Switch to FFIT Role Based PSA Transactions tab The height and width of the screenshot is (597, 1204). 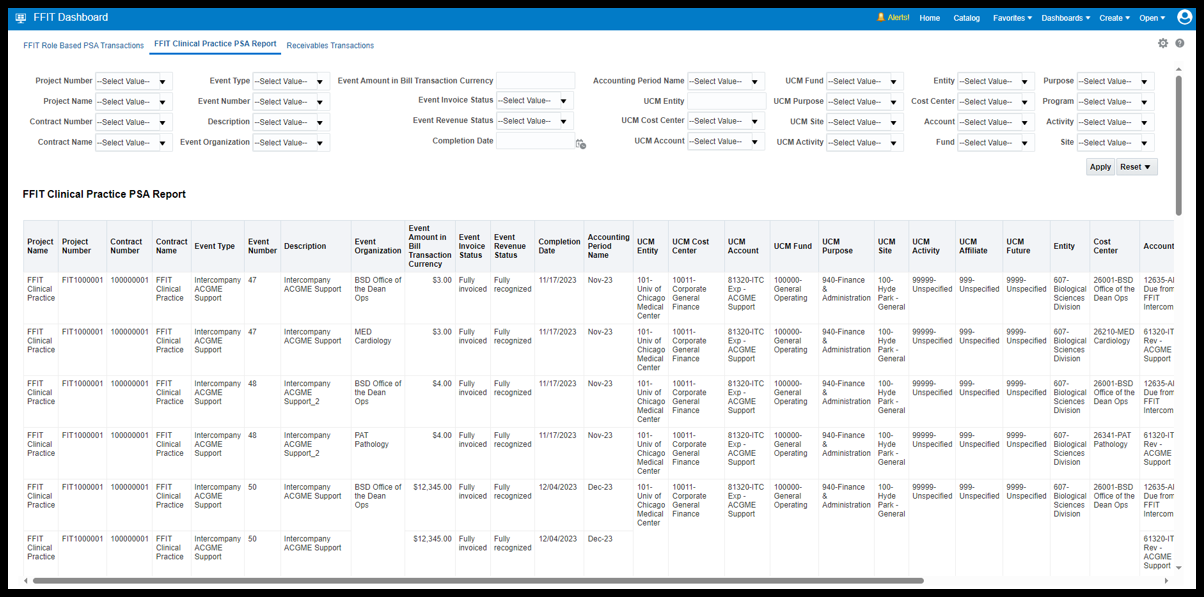84,45
